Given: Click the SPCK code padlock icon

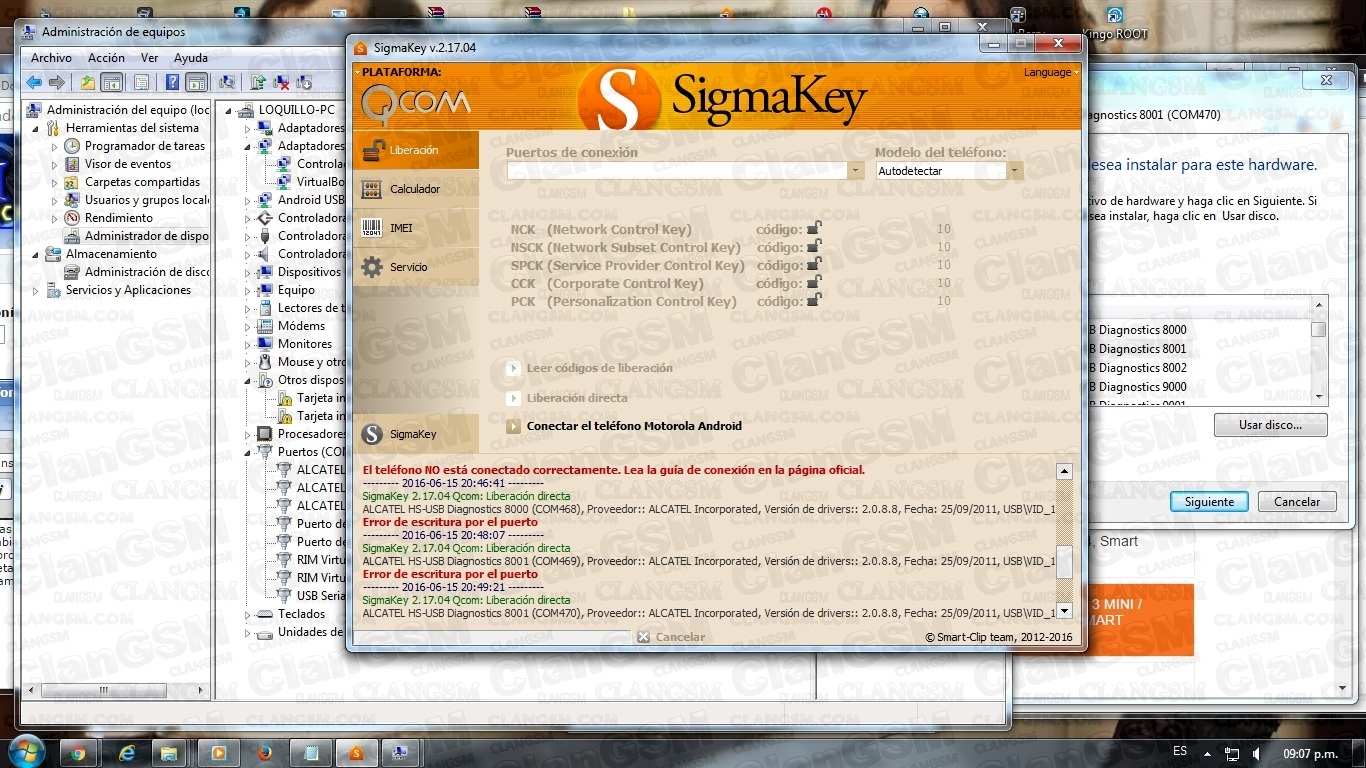Looking at the screenshot, I should point(814,265).
